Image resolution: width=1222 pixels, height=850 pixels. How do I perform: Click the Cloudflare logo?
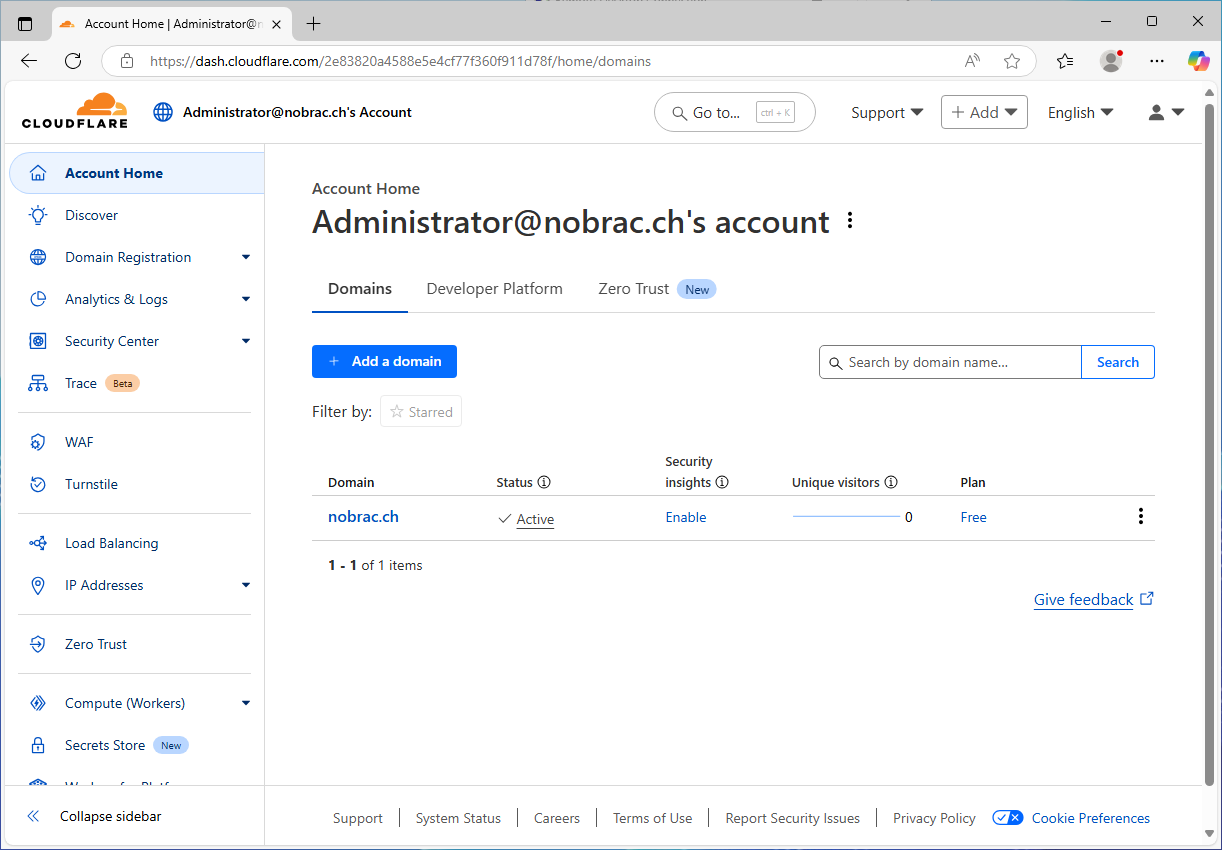pos(75,111)
